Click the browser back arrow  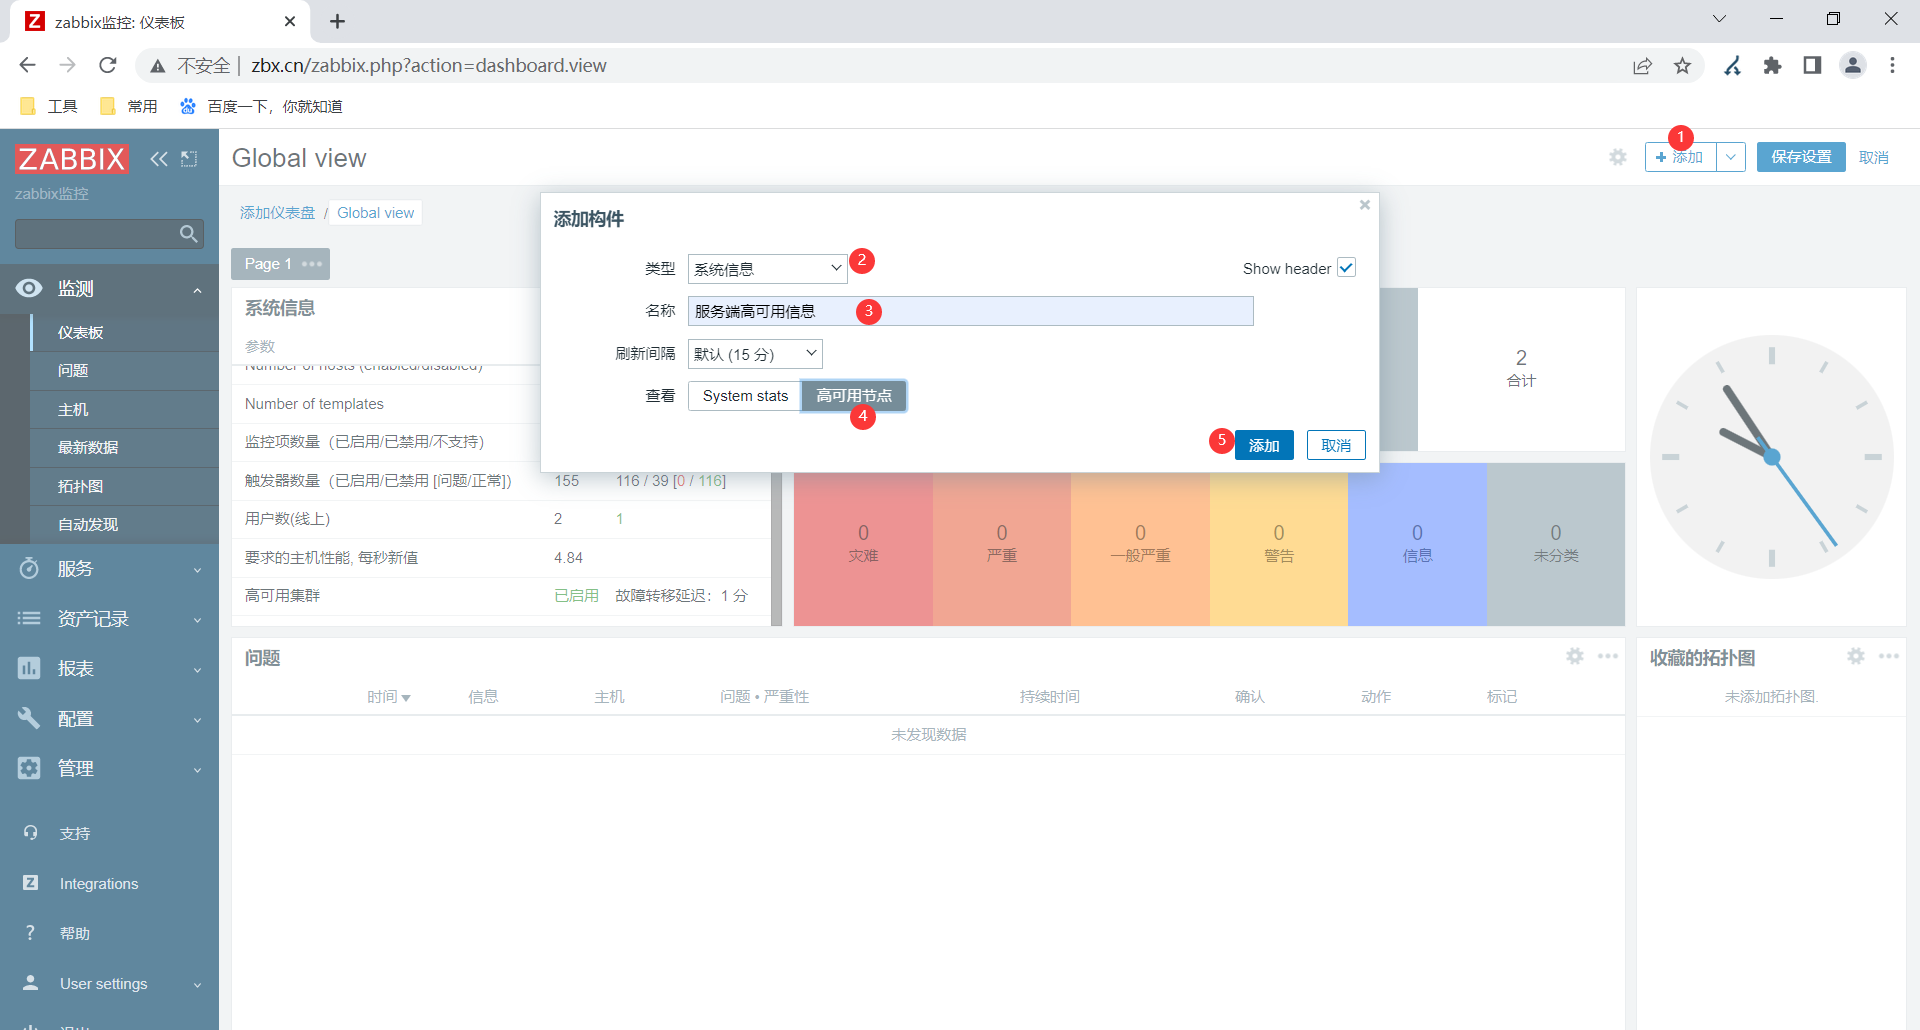click(x=27, y=65)
